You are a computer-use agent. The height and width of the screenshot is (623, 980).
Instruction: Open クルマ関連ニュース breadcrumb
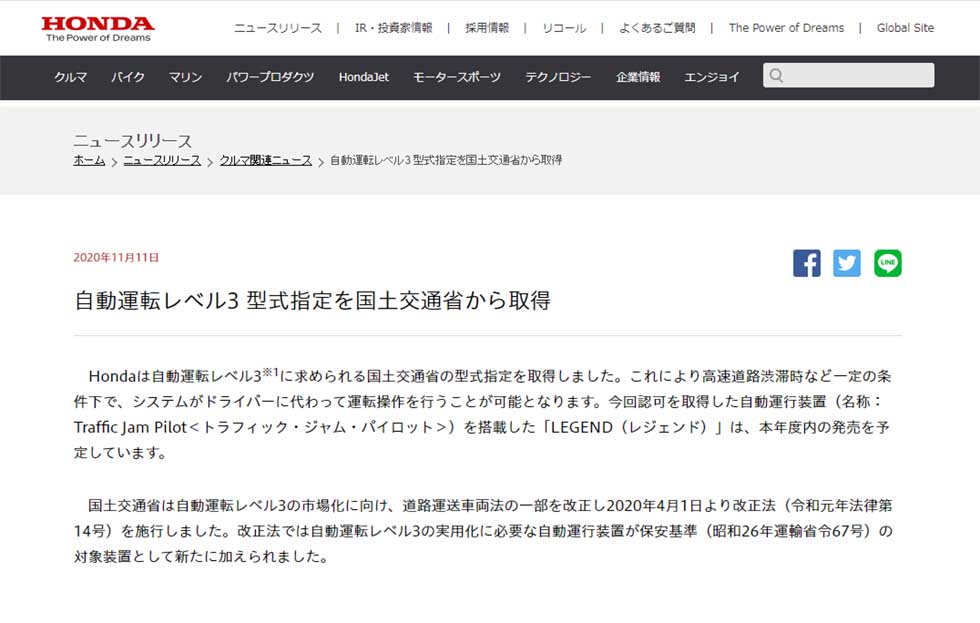coord(266,161)
